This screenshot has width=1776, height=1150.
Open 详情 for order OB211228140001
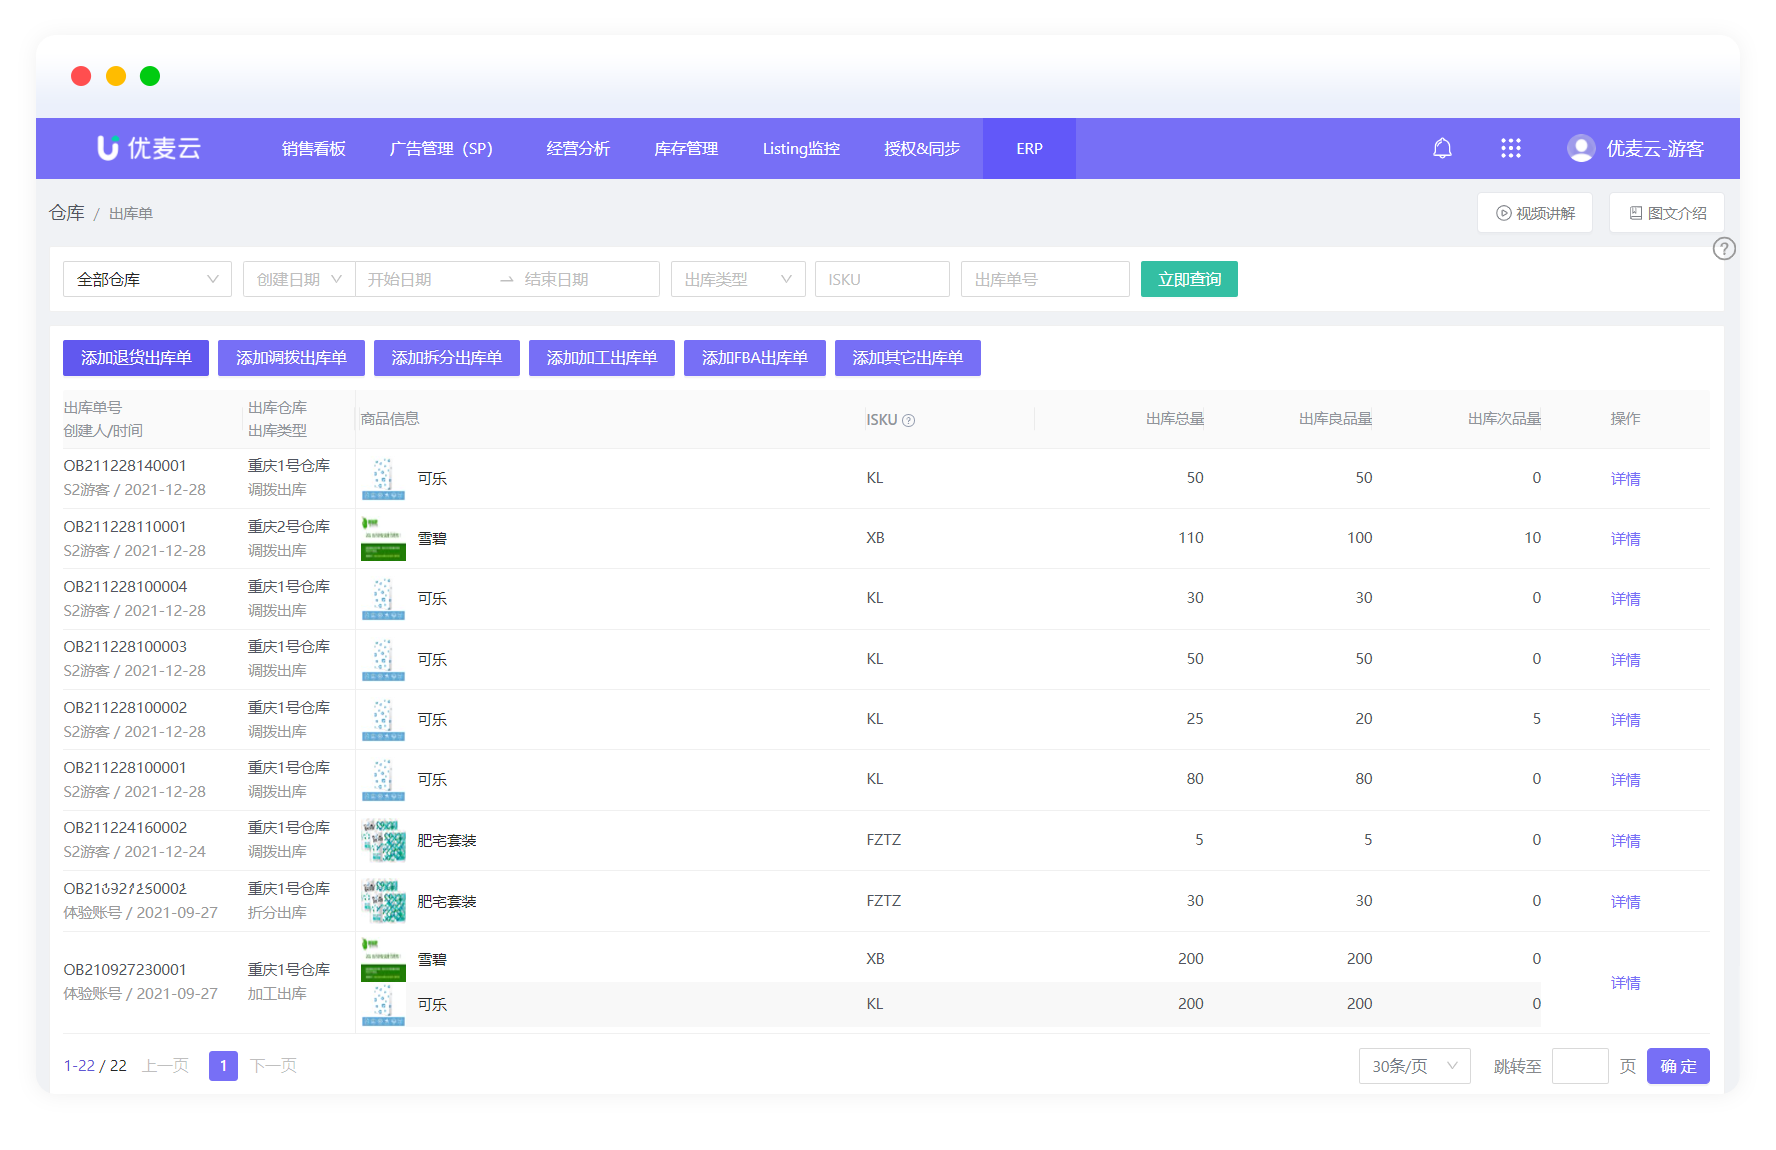(x=1625, y=479)
